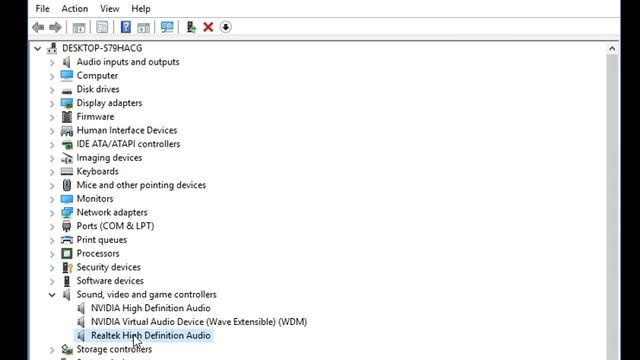Click the DESKTOP-S79HACG computer icon
The image size is (640, 360).
(52, 48)
